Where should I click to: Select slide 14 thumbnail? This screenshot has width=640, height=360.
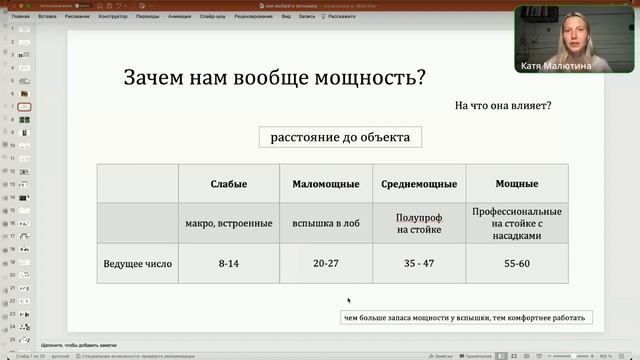[24, 198]
